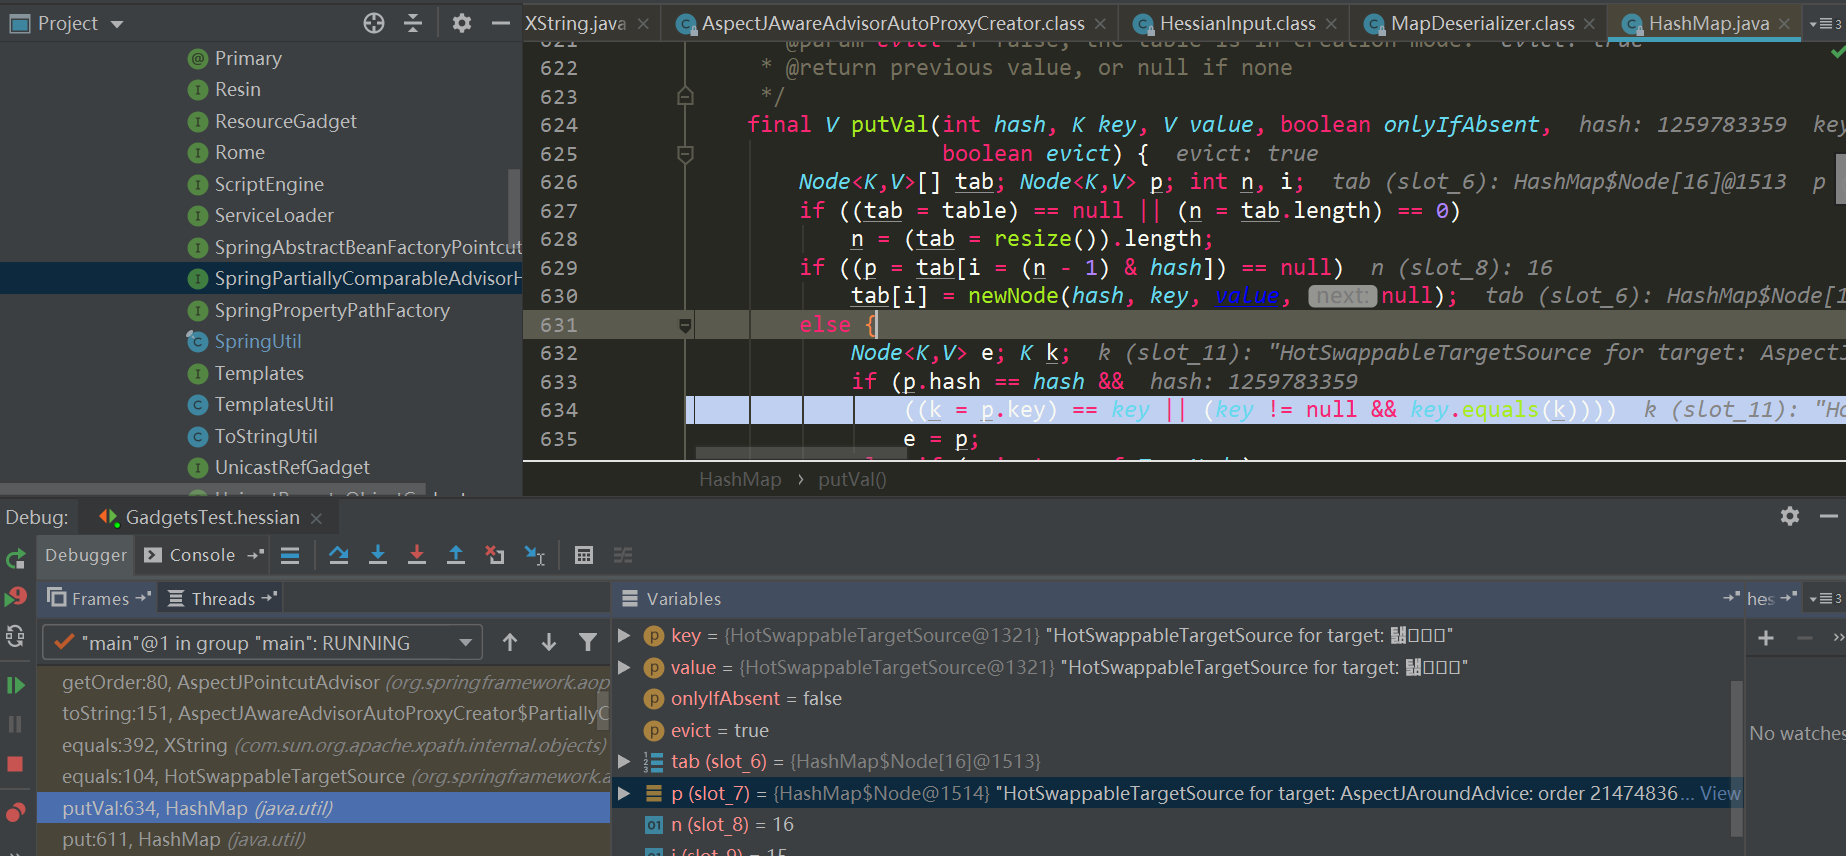Select Templates in the project tree

(259, 374)
